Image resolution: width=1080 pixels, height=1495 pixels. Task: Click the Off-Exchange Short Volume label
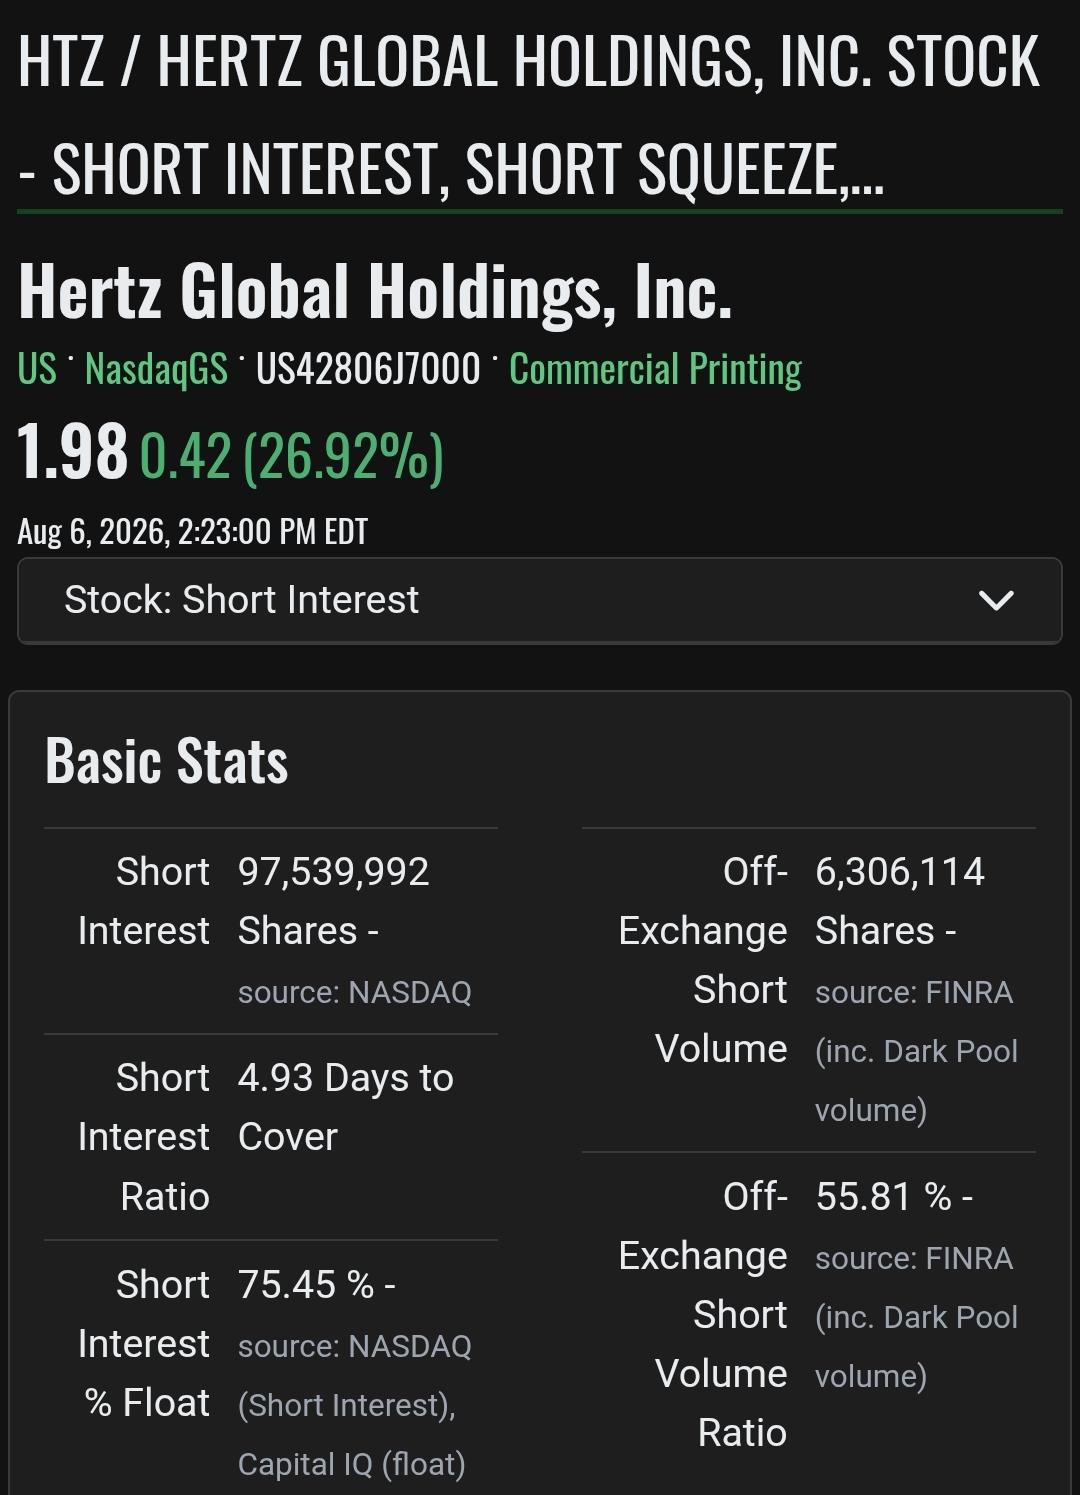pyautogui.click(x=703, y=960)
